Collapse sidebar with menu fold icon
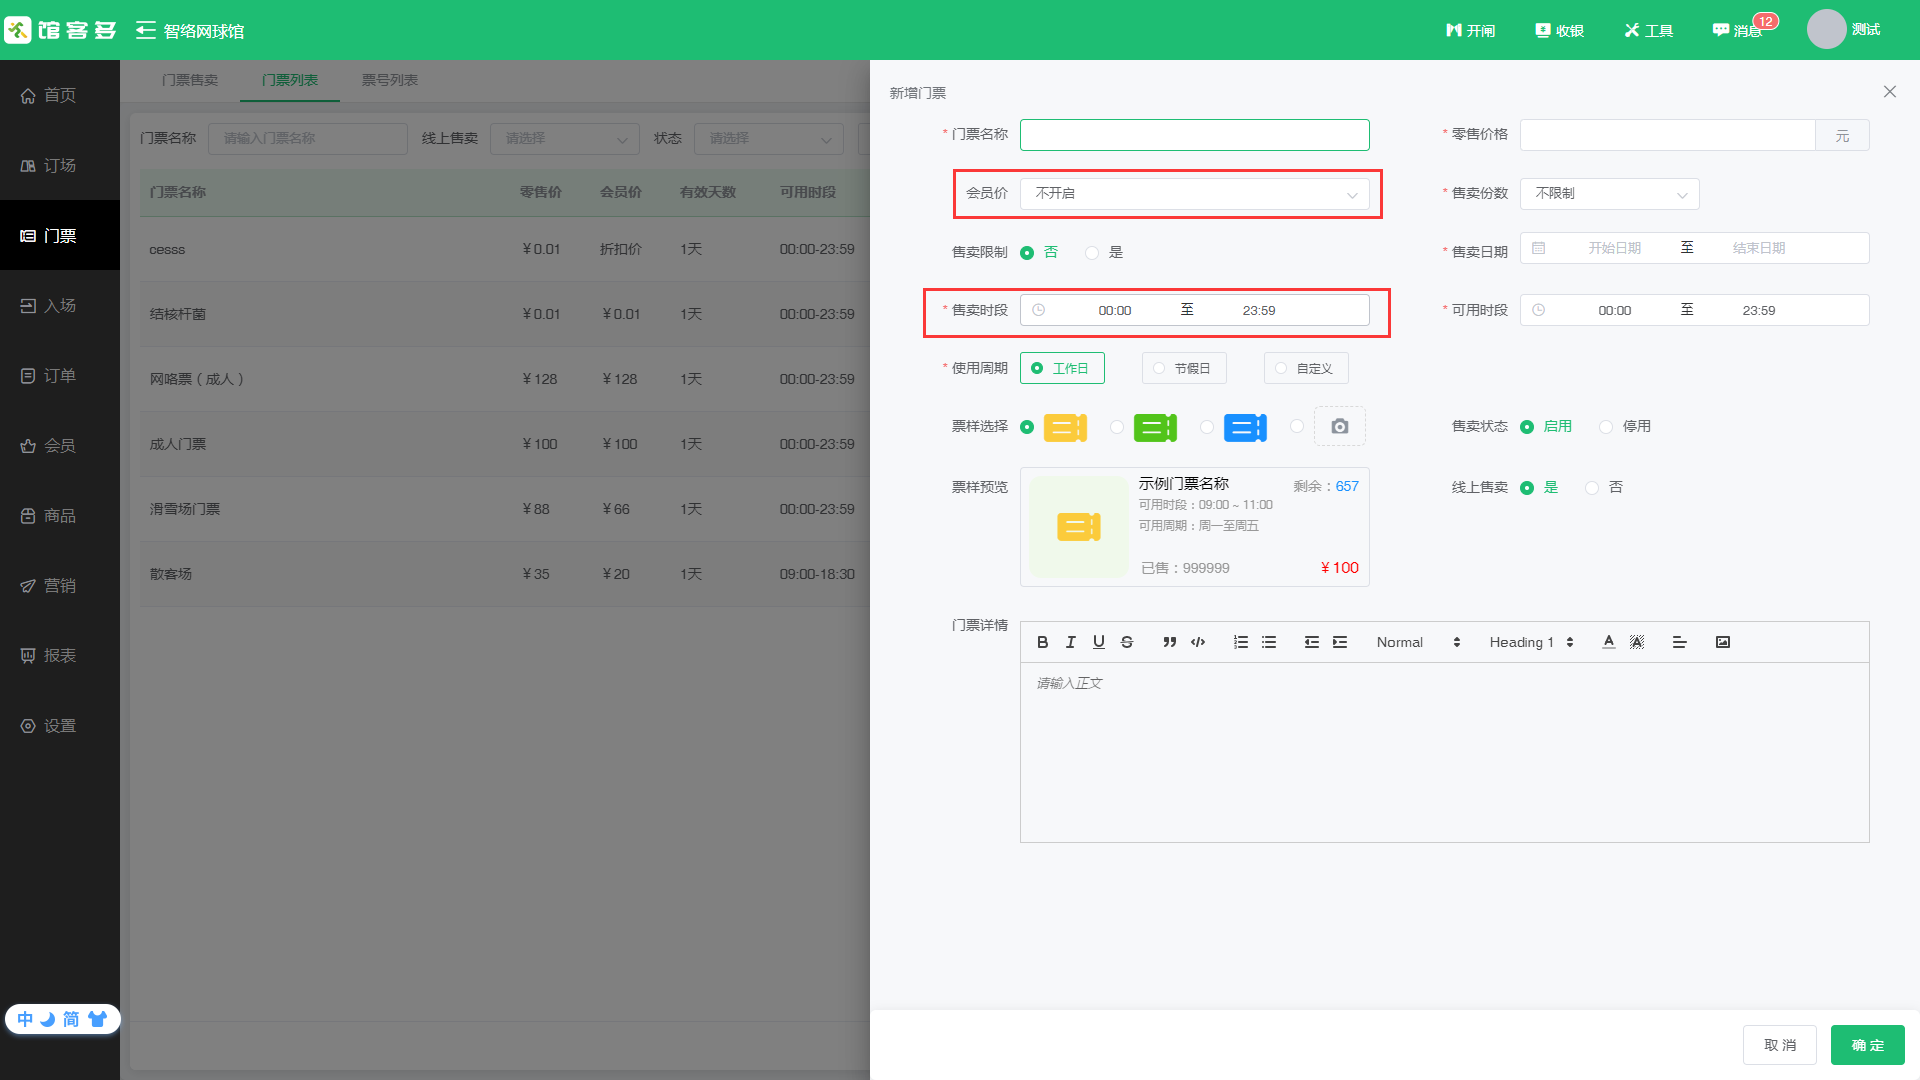This screenshot has height=1080, width=1920. pyautogui.click(x=146, y=30)
